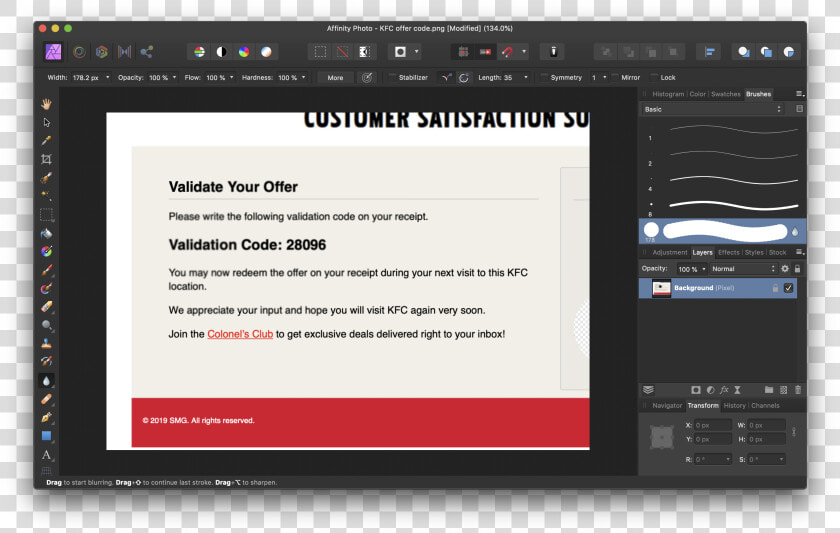Toggle the Background layer lock icon
This screenshot has height=533, width=840.
click(x=775, y=288)
